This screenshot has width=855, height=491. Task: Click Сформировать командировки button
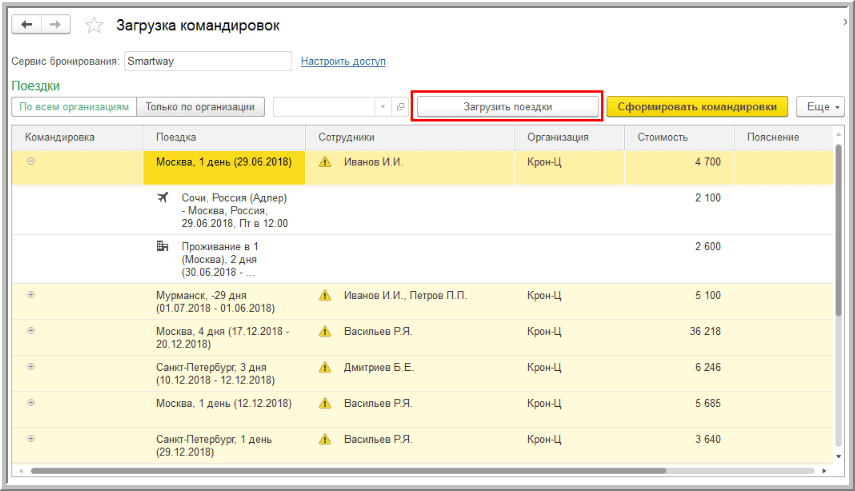[x=697, y=107]
